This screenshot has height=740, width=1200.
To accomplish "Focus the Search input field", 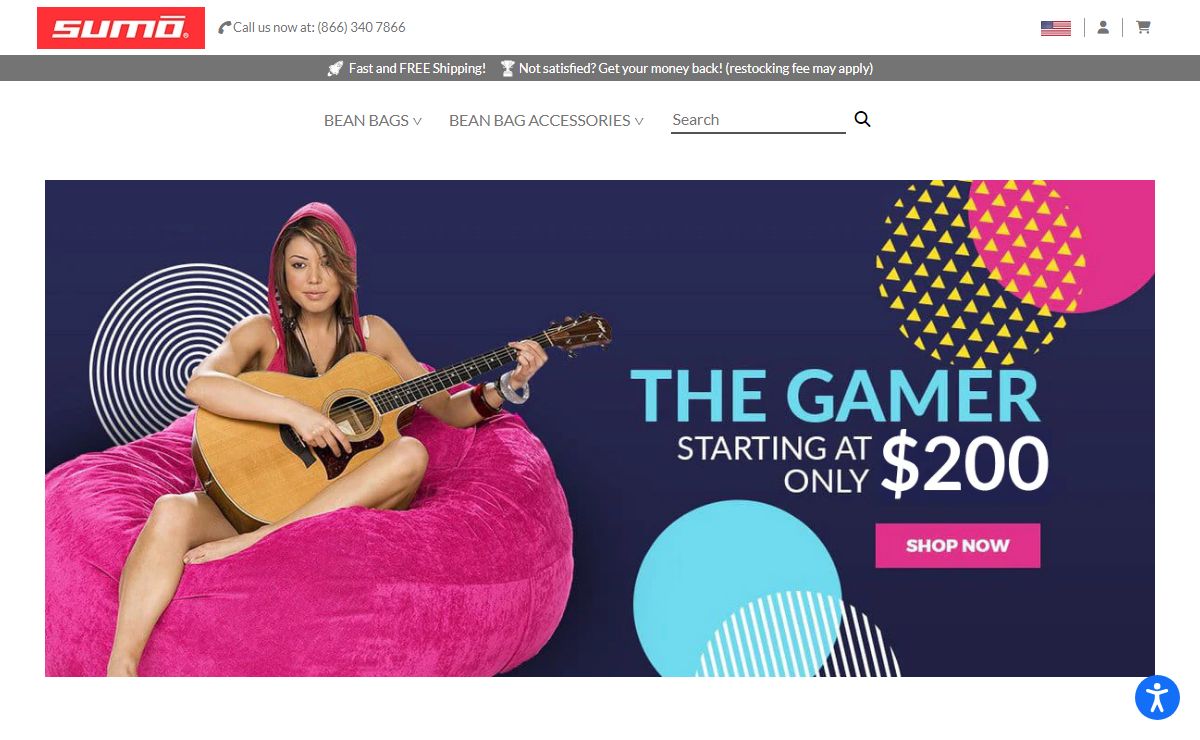I will 758,120.
